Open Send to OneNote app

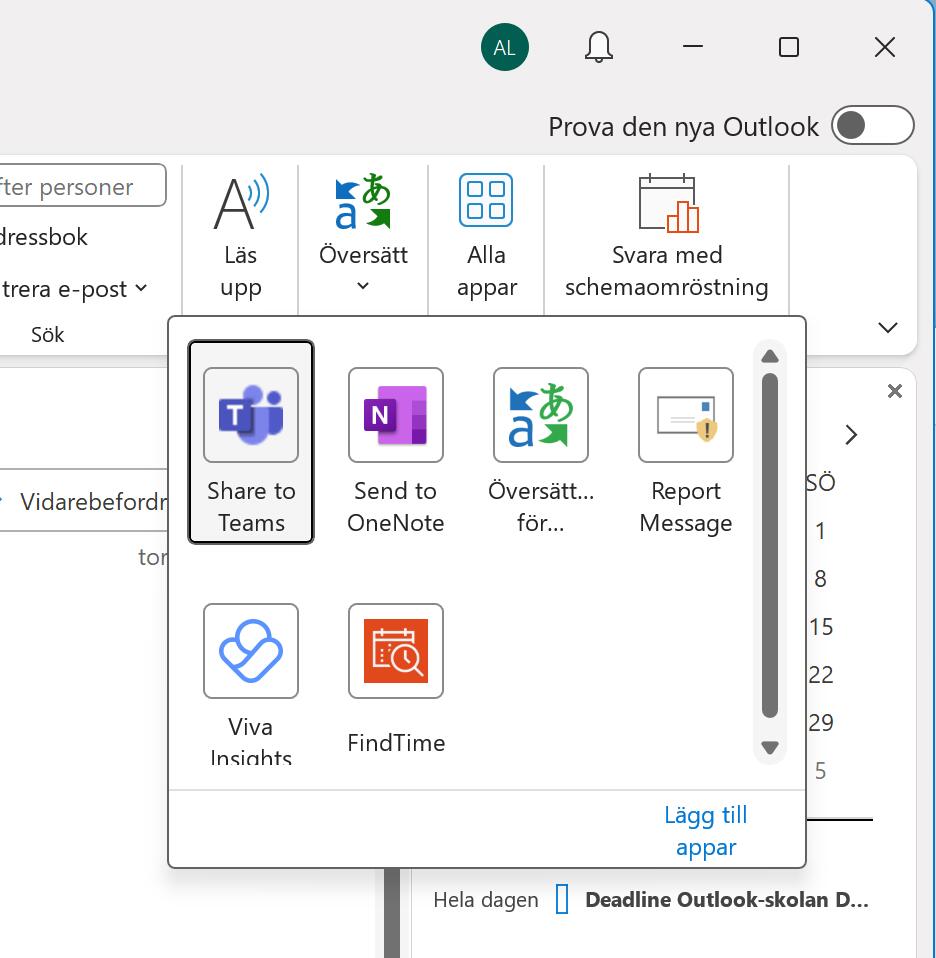tap(395, 450)
